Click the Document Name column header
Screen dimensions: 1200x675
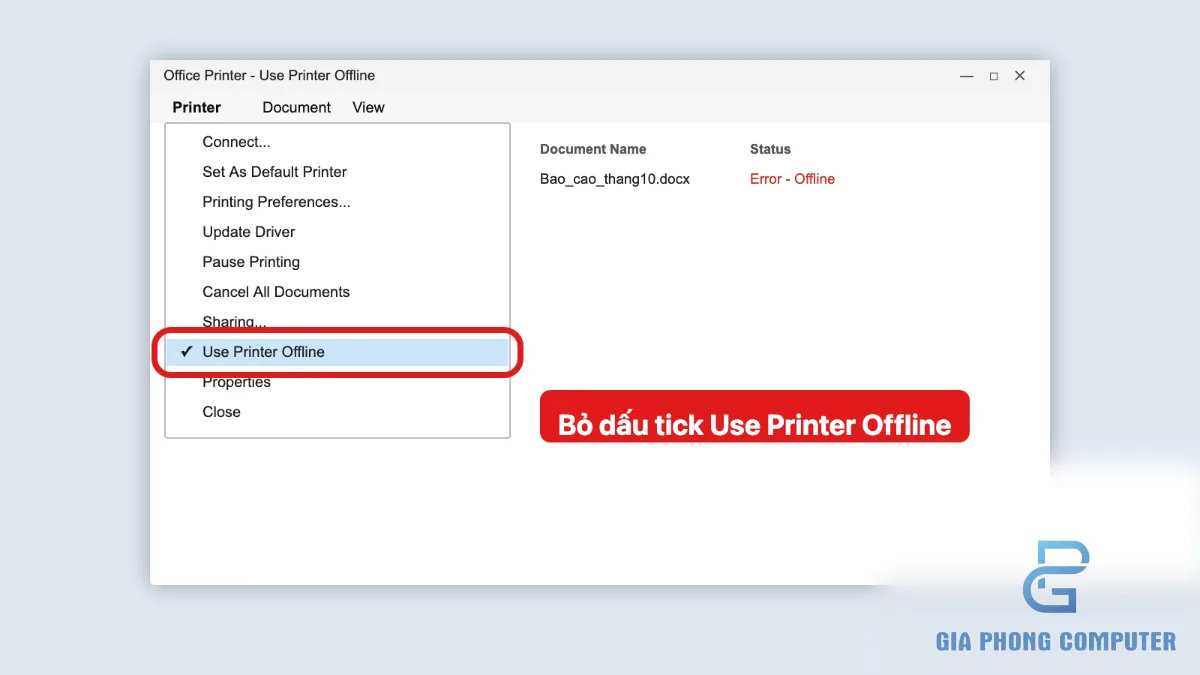tap(593, 149)
